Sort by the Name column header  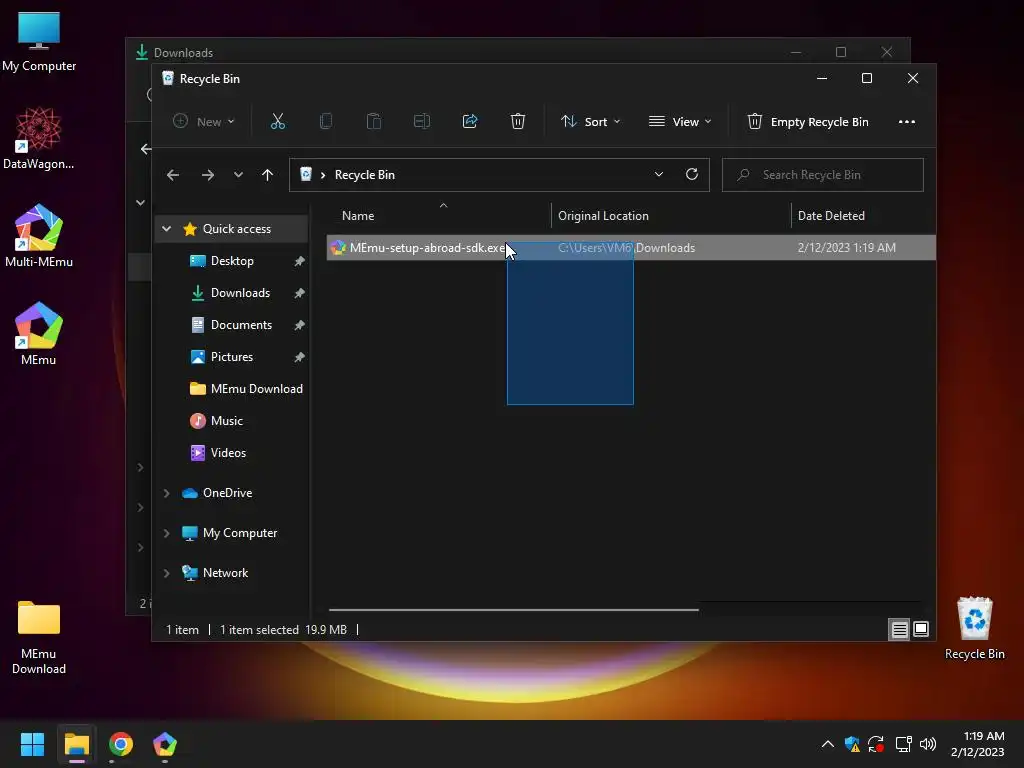pos(358,216)
